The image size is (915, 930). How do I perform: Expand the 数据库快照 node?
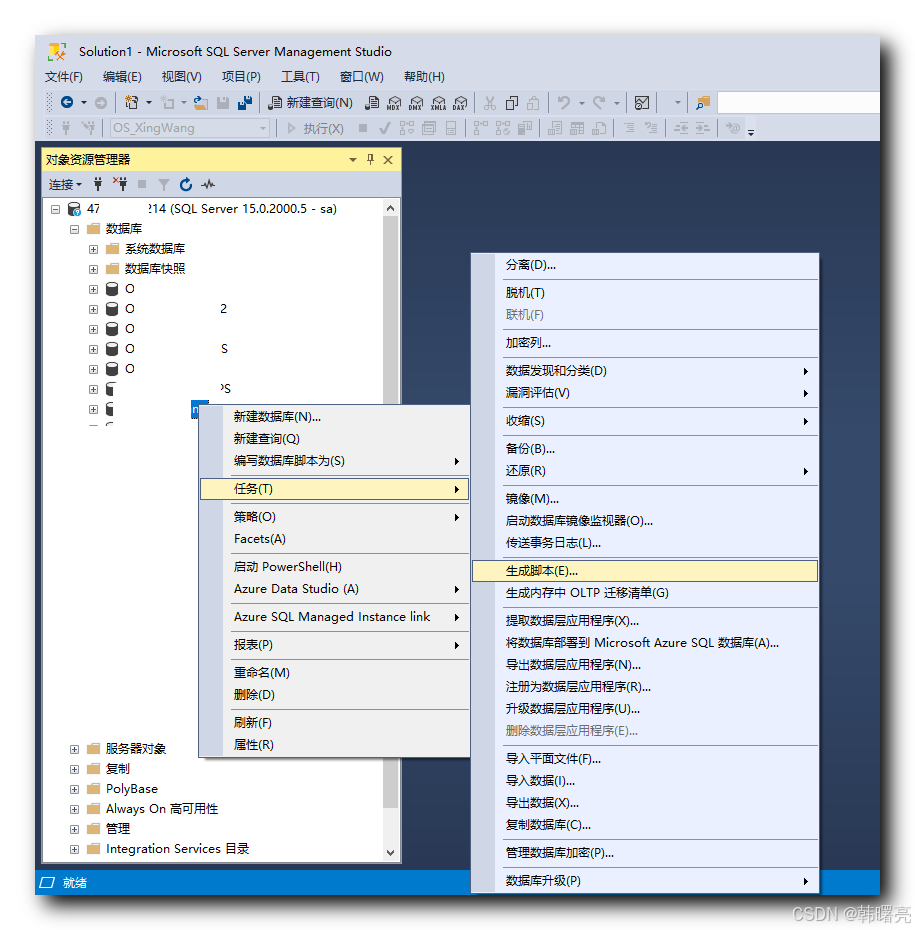coord(93,269)
